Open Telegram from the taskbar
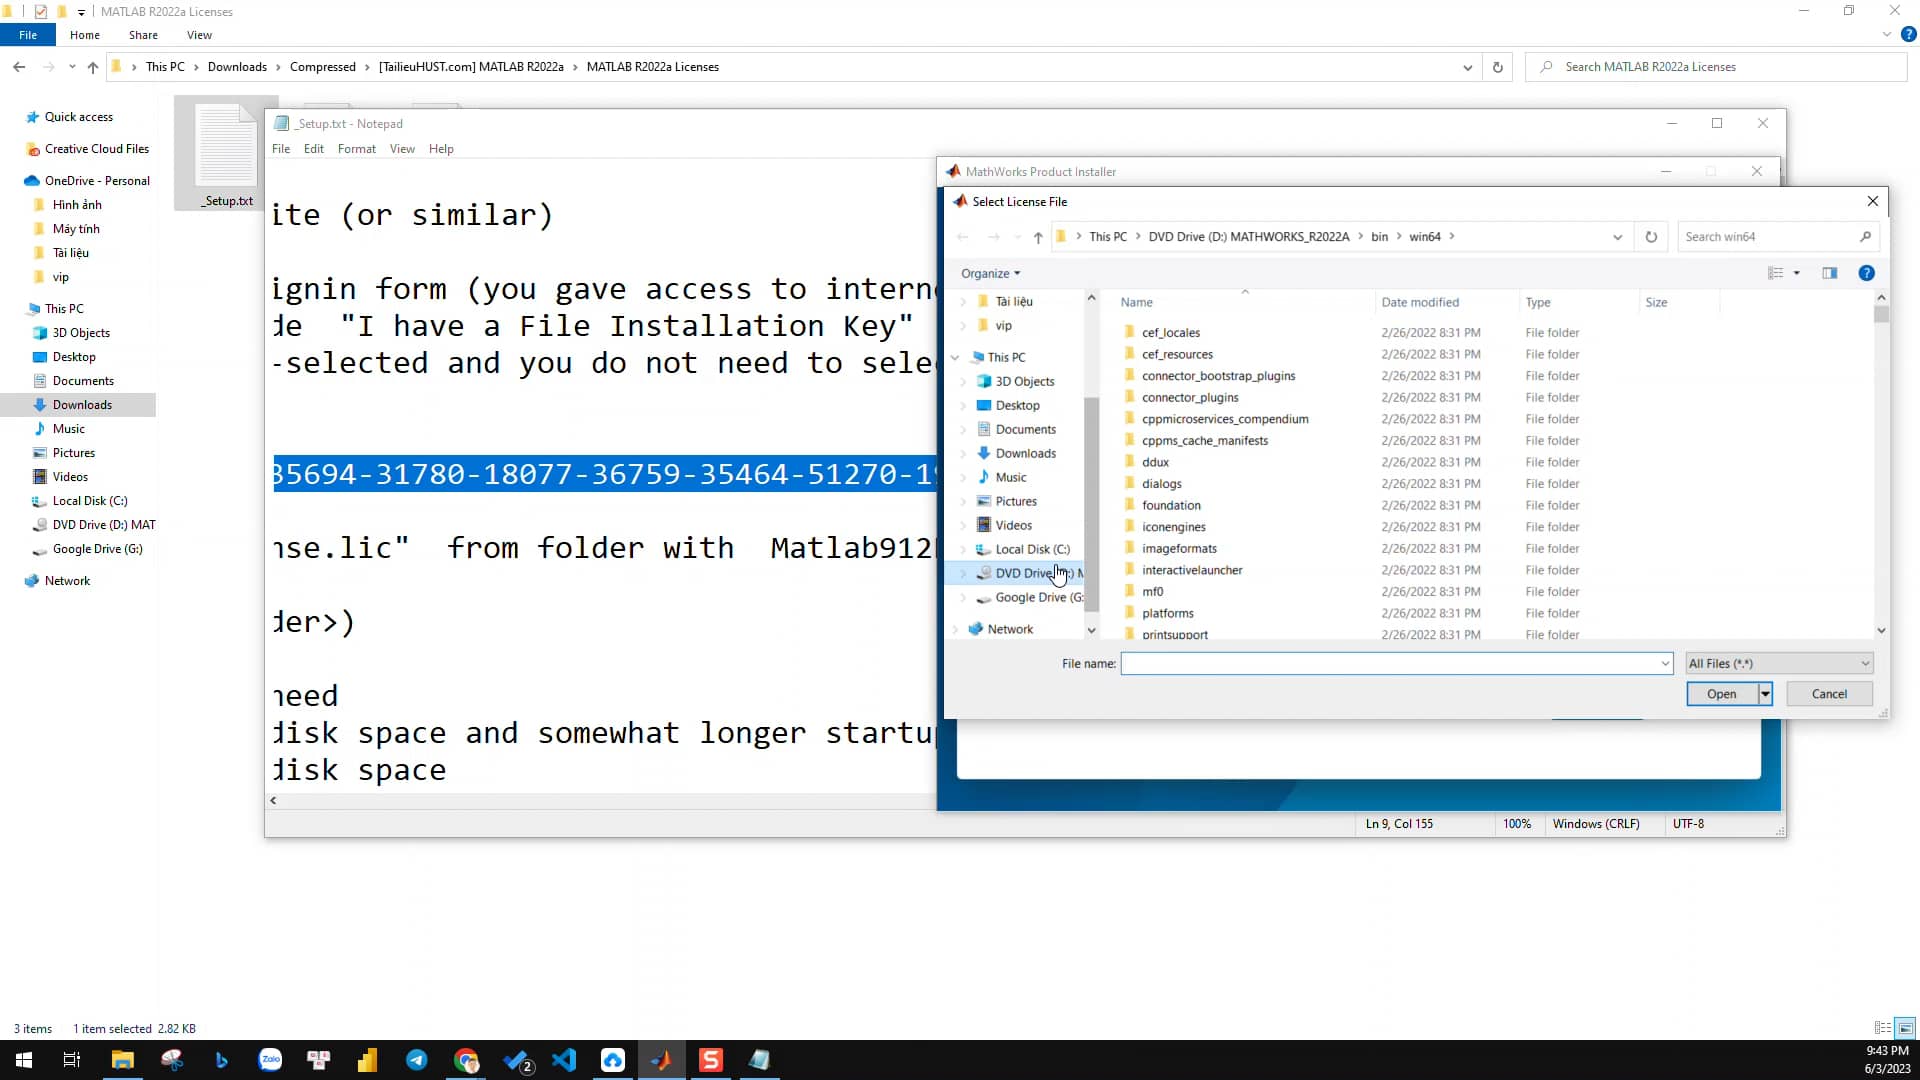This screenshot has width=1920, height=1080. [x=416, y=1060]
